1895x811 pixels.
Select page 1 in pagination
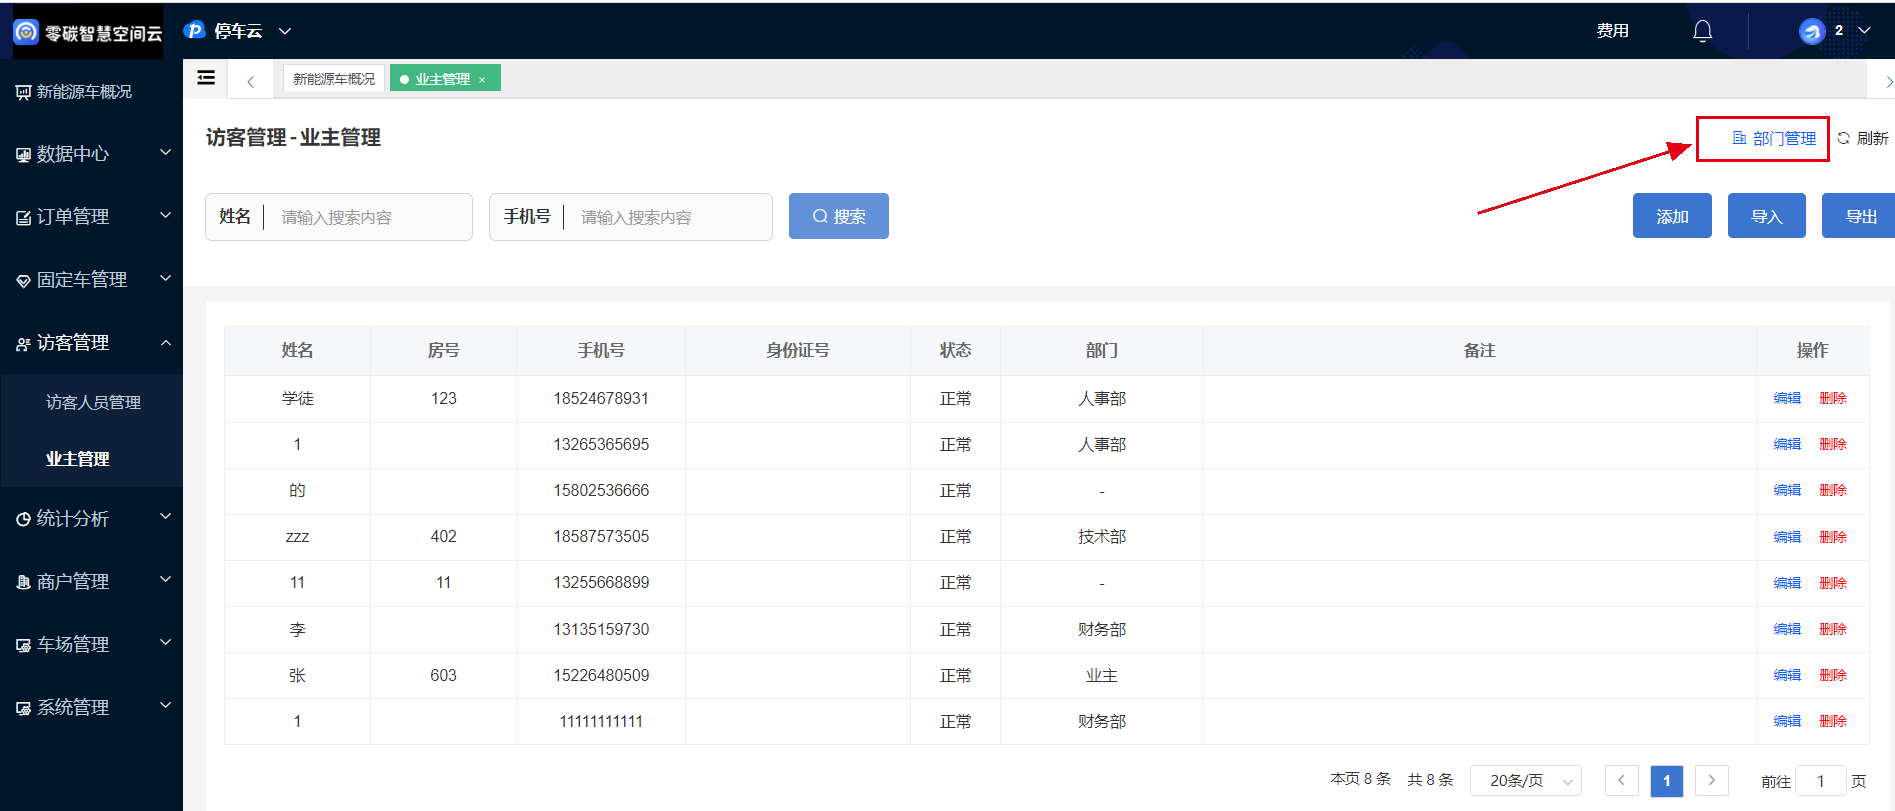(1666, 781)
